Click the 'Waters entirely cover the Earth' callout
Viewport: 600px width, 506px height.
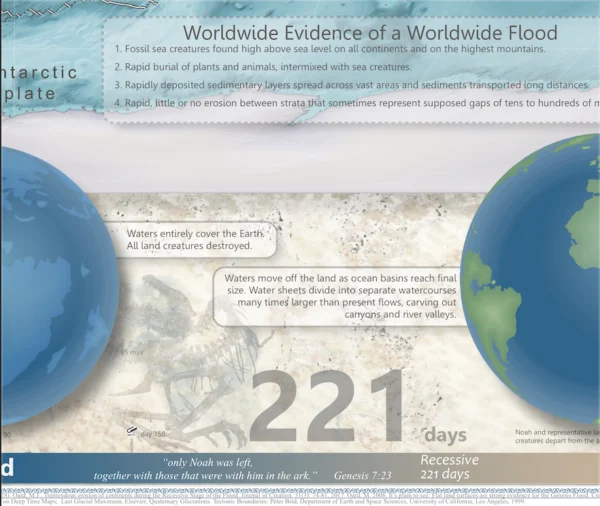pos(195,240)
